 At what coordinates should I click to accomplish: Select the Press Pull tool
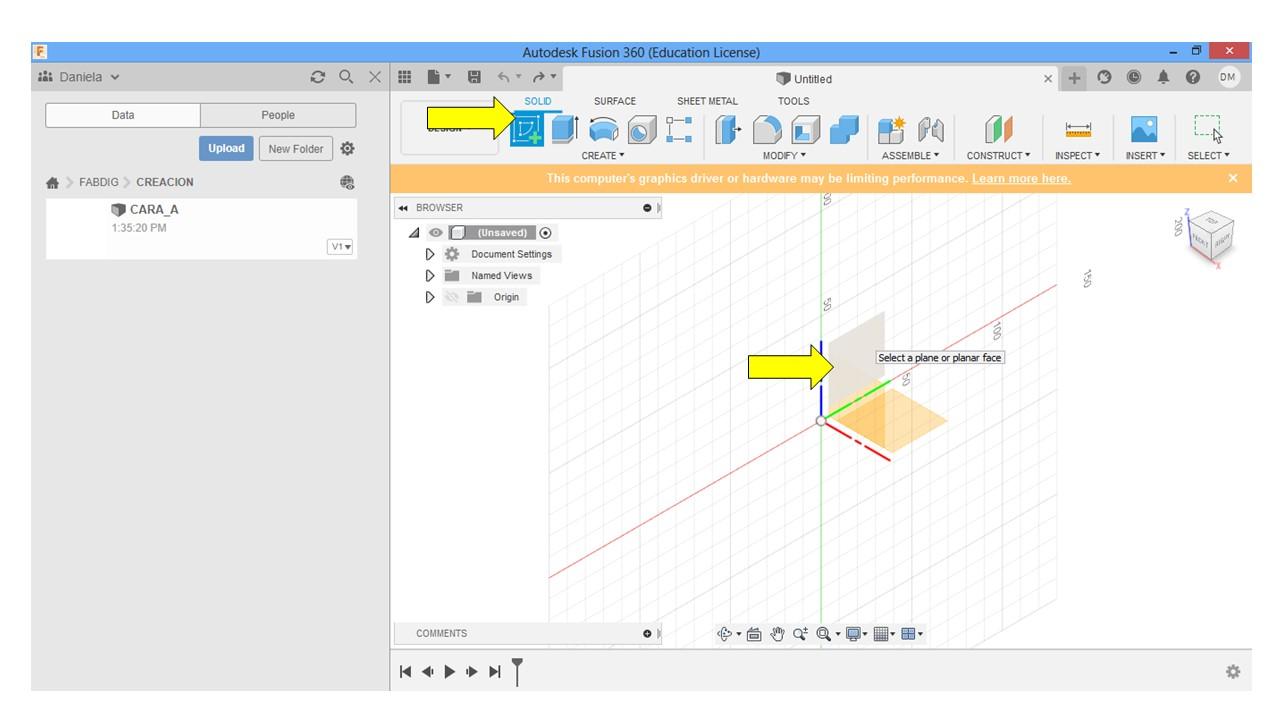729,129
